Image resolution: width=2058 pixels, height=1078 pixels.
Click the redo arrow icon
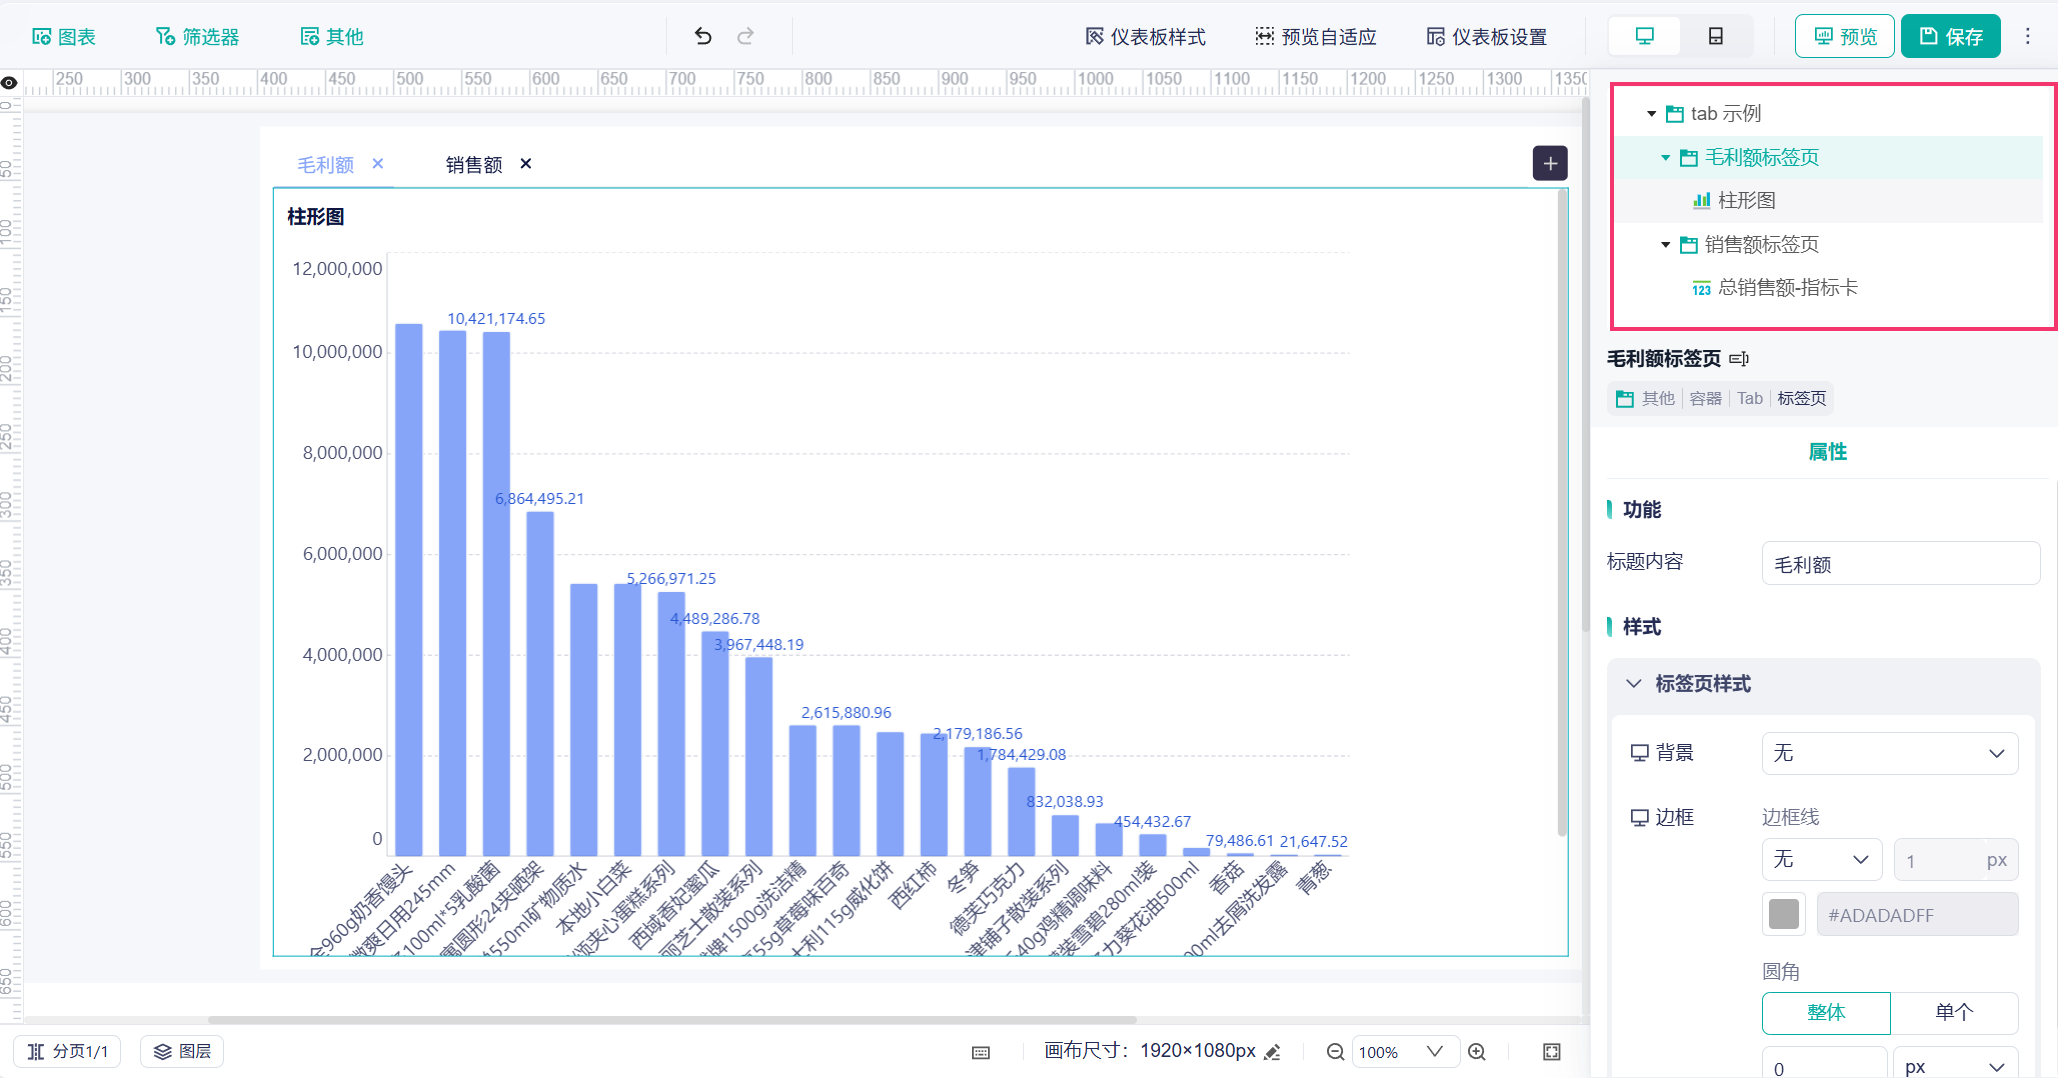click(745, 37)
